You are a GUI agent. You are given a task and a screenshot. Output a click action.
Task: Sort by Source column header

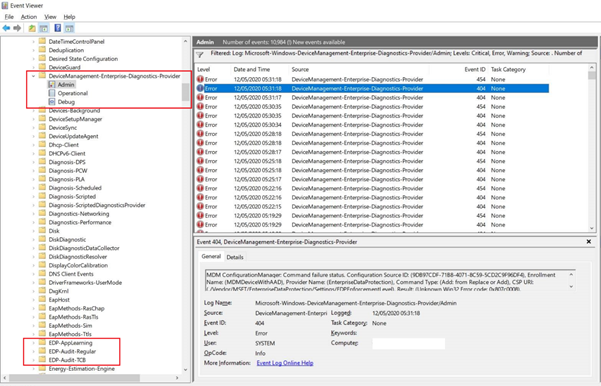(x=359, y=69)
